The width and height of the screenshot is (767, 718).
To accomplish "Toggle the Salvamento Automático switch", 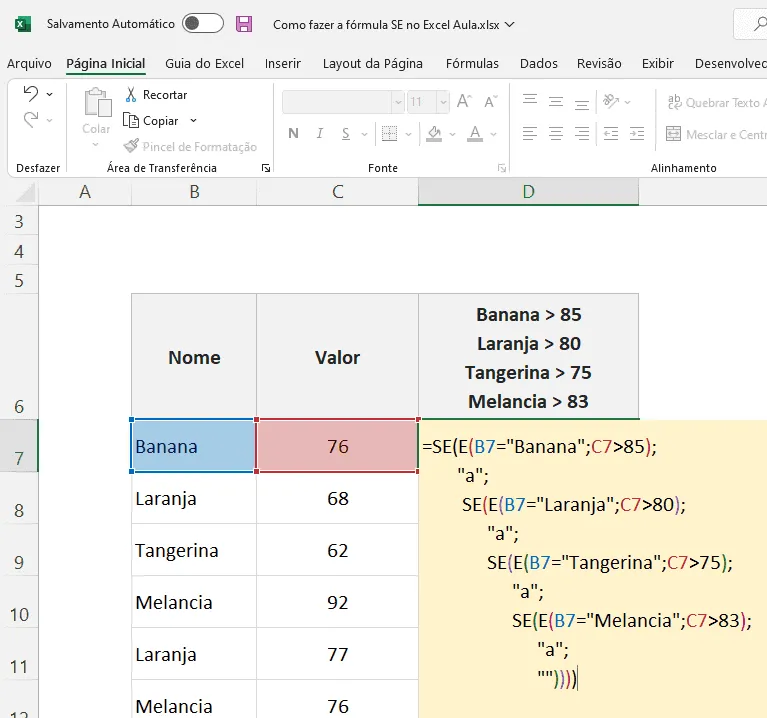I will pos(203,23).
